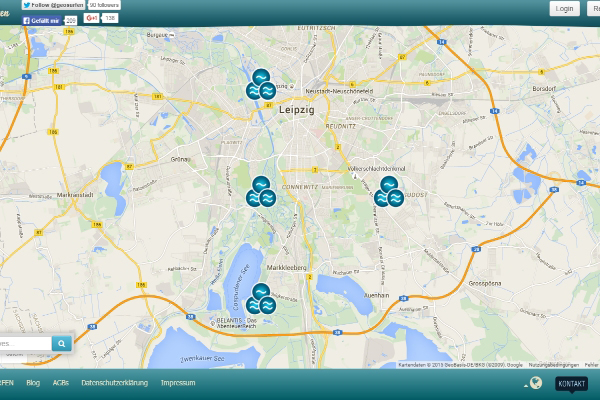
Task: Click the REUDNITZ district label
Action: click(x=341, y=126)
